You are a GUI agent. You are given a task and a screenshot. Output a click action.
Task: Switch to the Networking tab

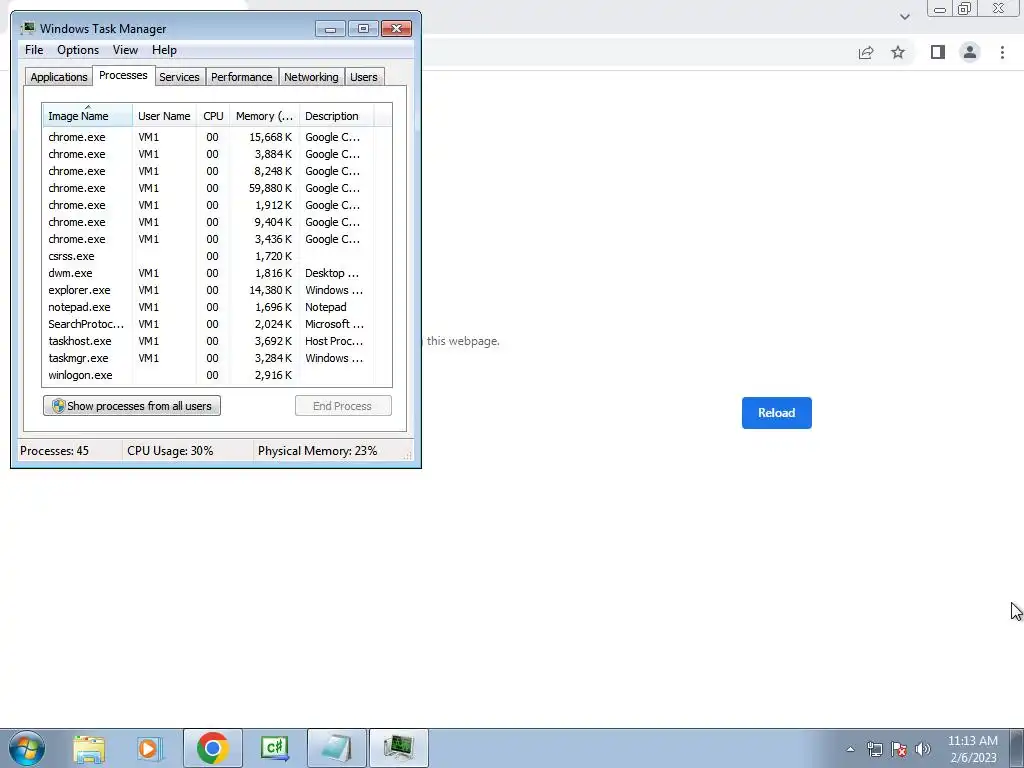click(311, 77)
